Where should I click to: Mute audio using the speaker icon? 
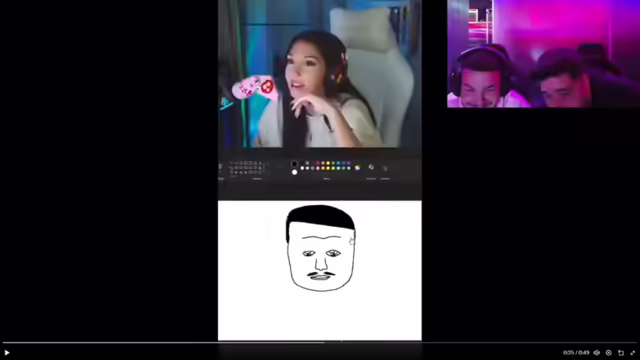click(597, 353)
